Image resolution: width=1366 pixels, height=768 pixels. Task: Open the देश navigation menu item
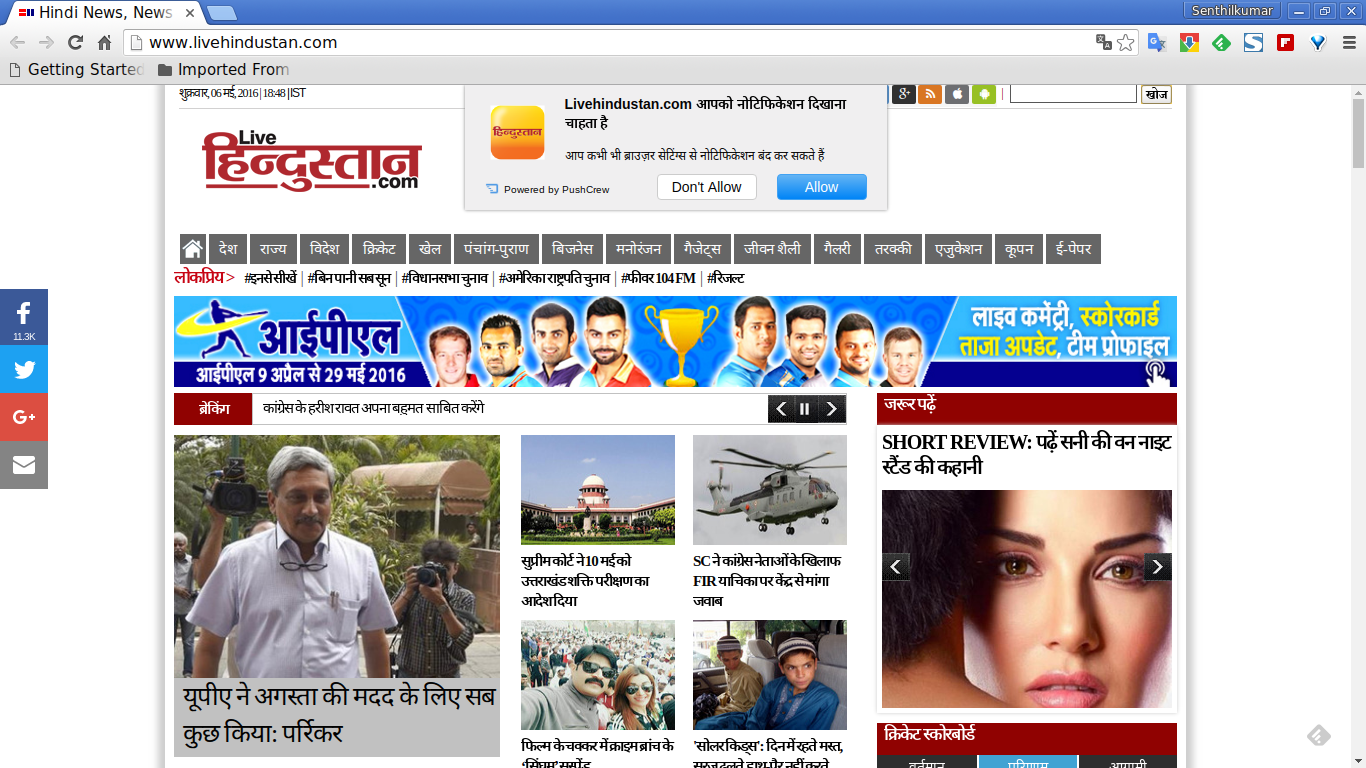[x=228, y=249]
